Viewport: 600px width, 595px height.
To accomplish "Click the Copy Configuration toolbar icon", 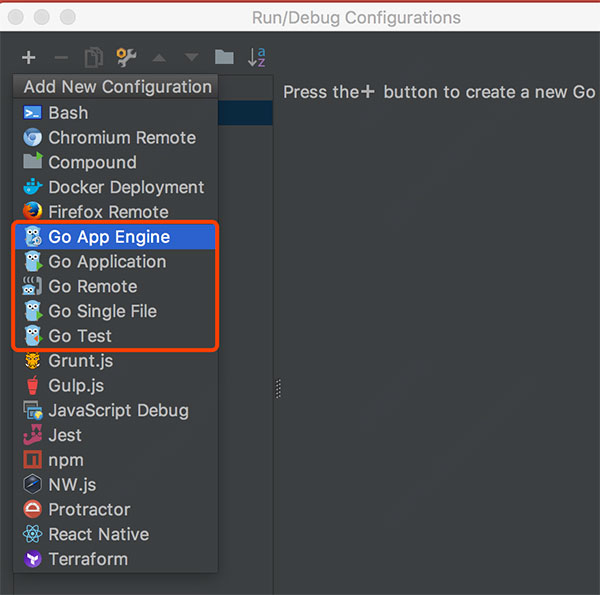I will (x=94, y=58).
